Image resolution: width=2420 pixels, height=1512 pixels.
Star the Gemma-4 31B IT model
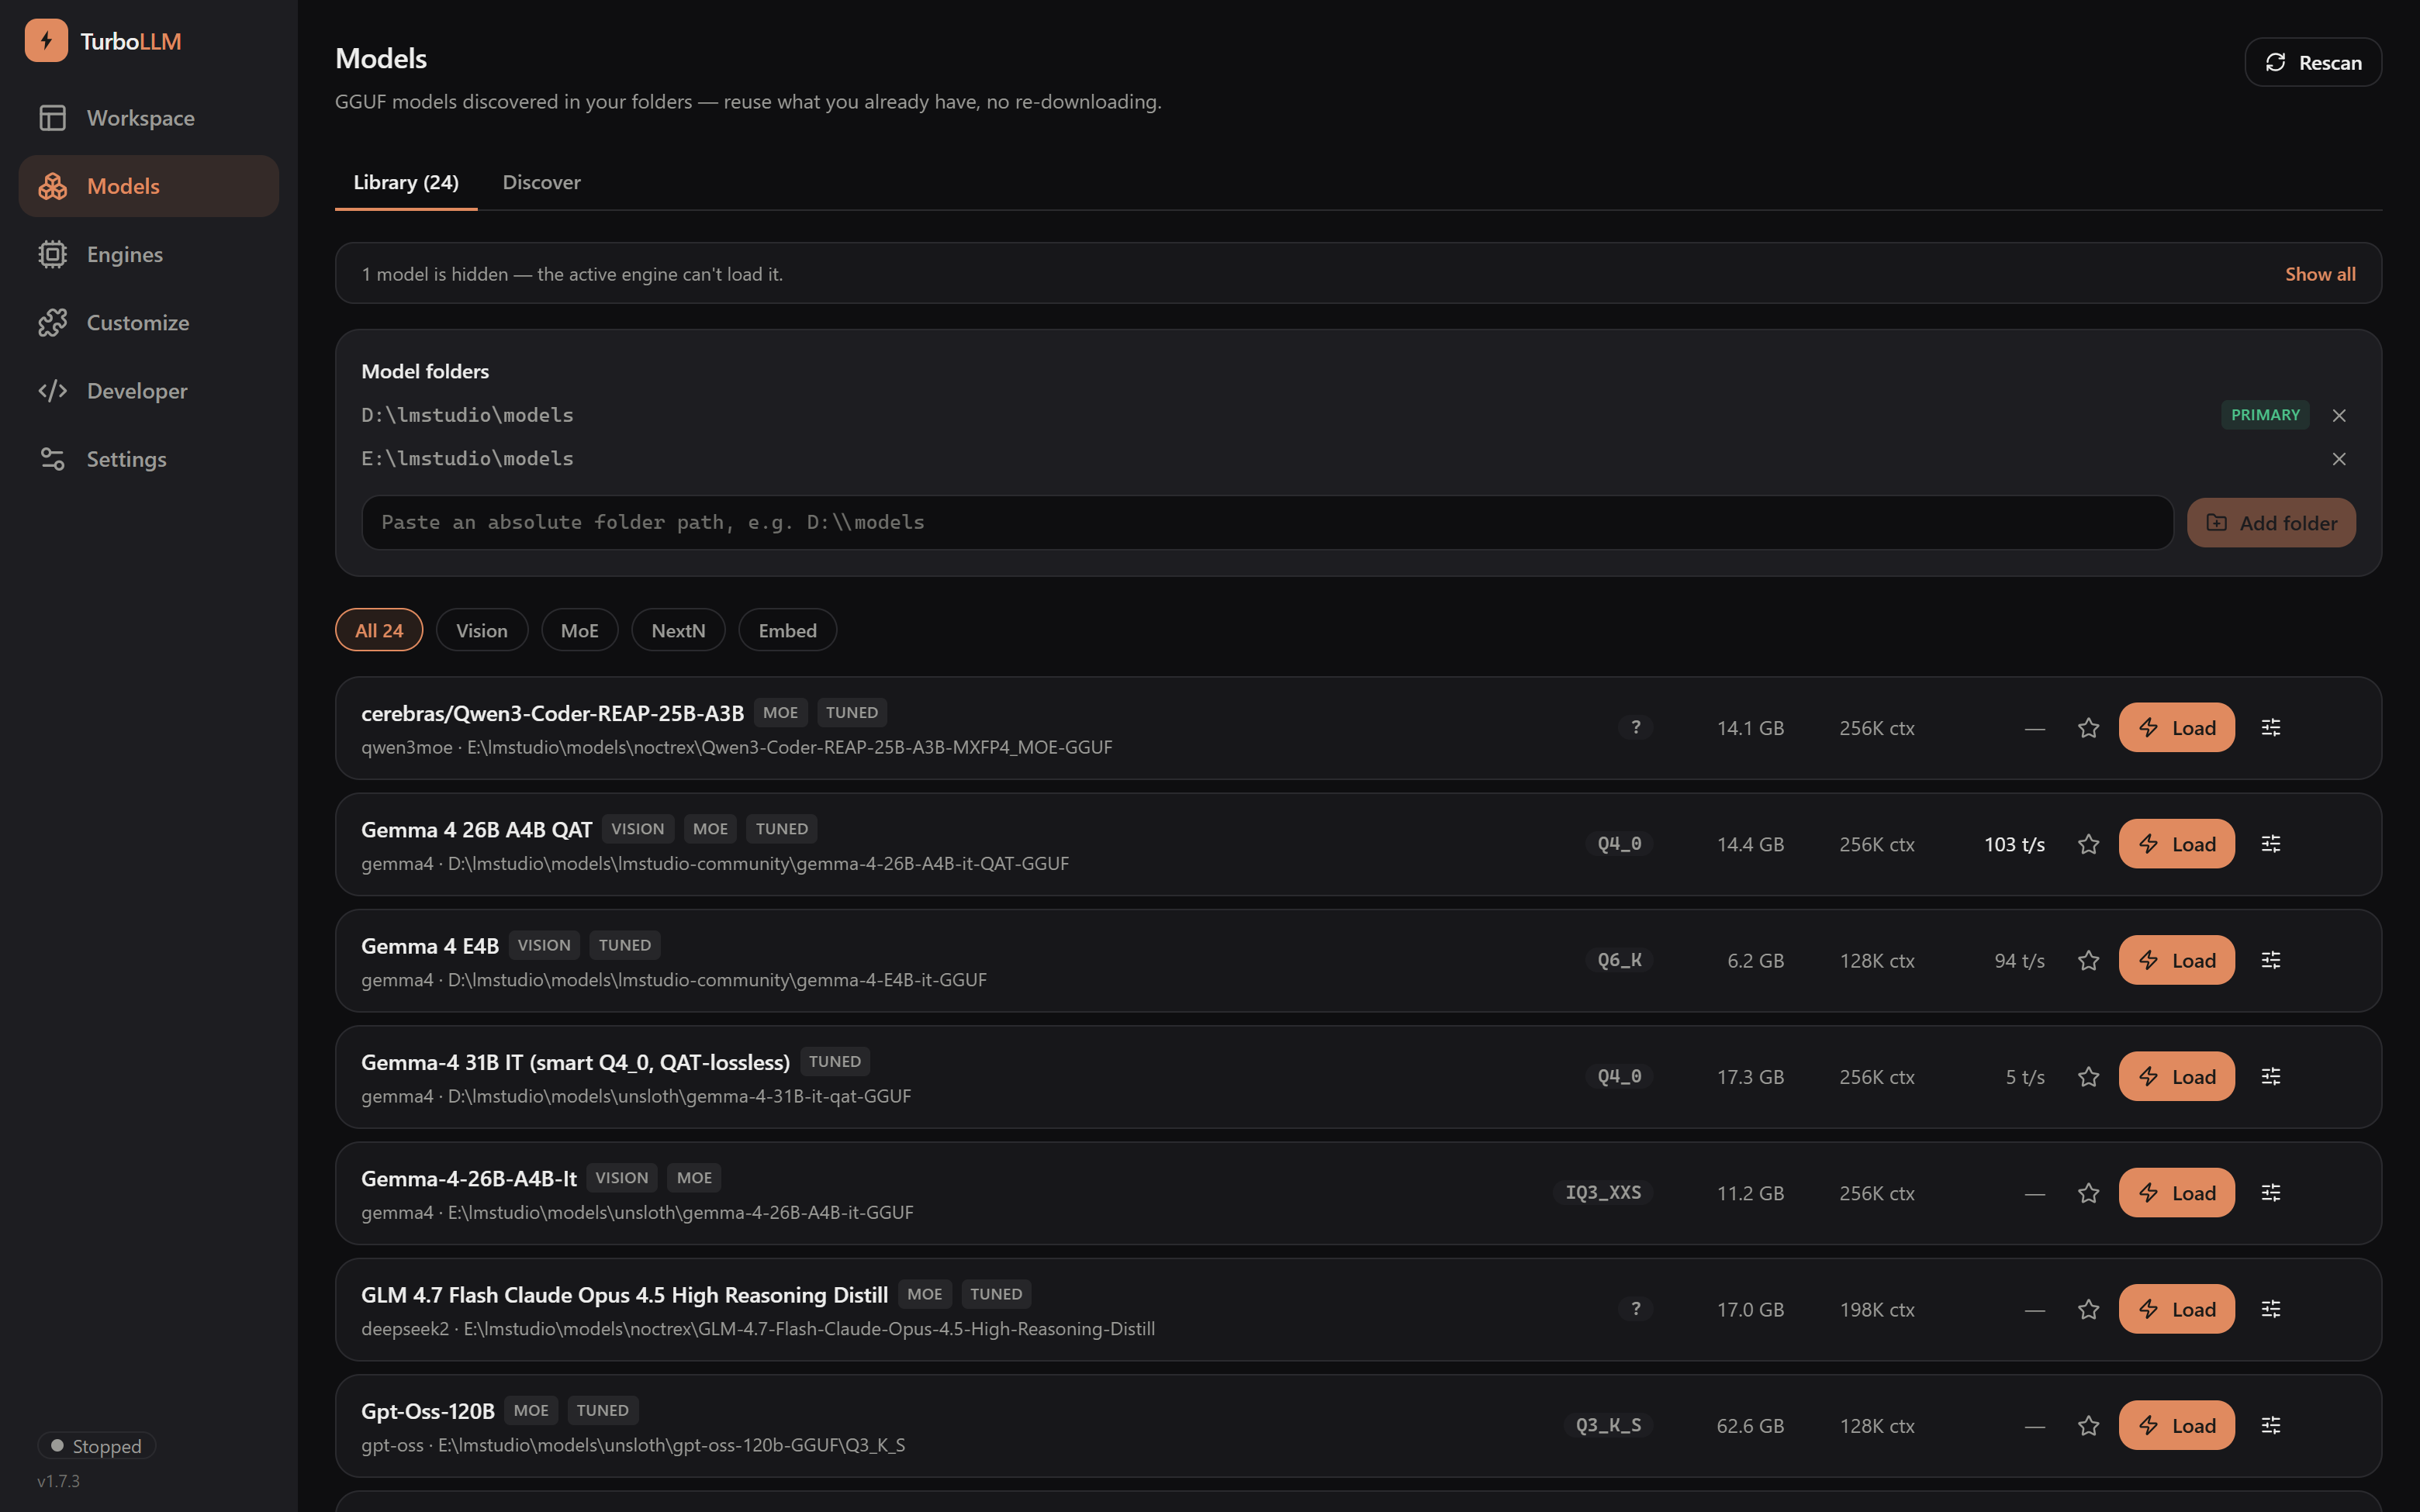pyautogui.click(x=2088, y=1077)
